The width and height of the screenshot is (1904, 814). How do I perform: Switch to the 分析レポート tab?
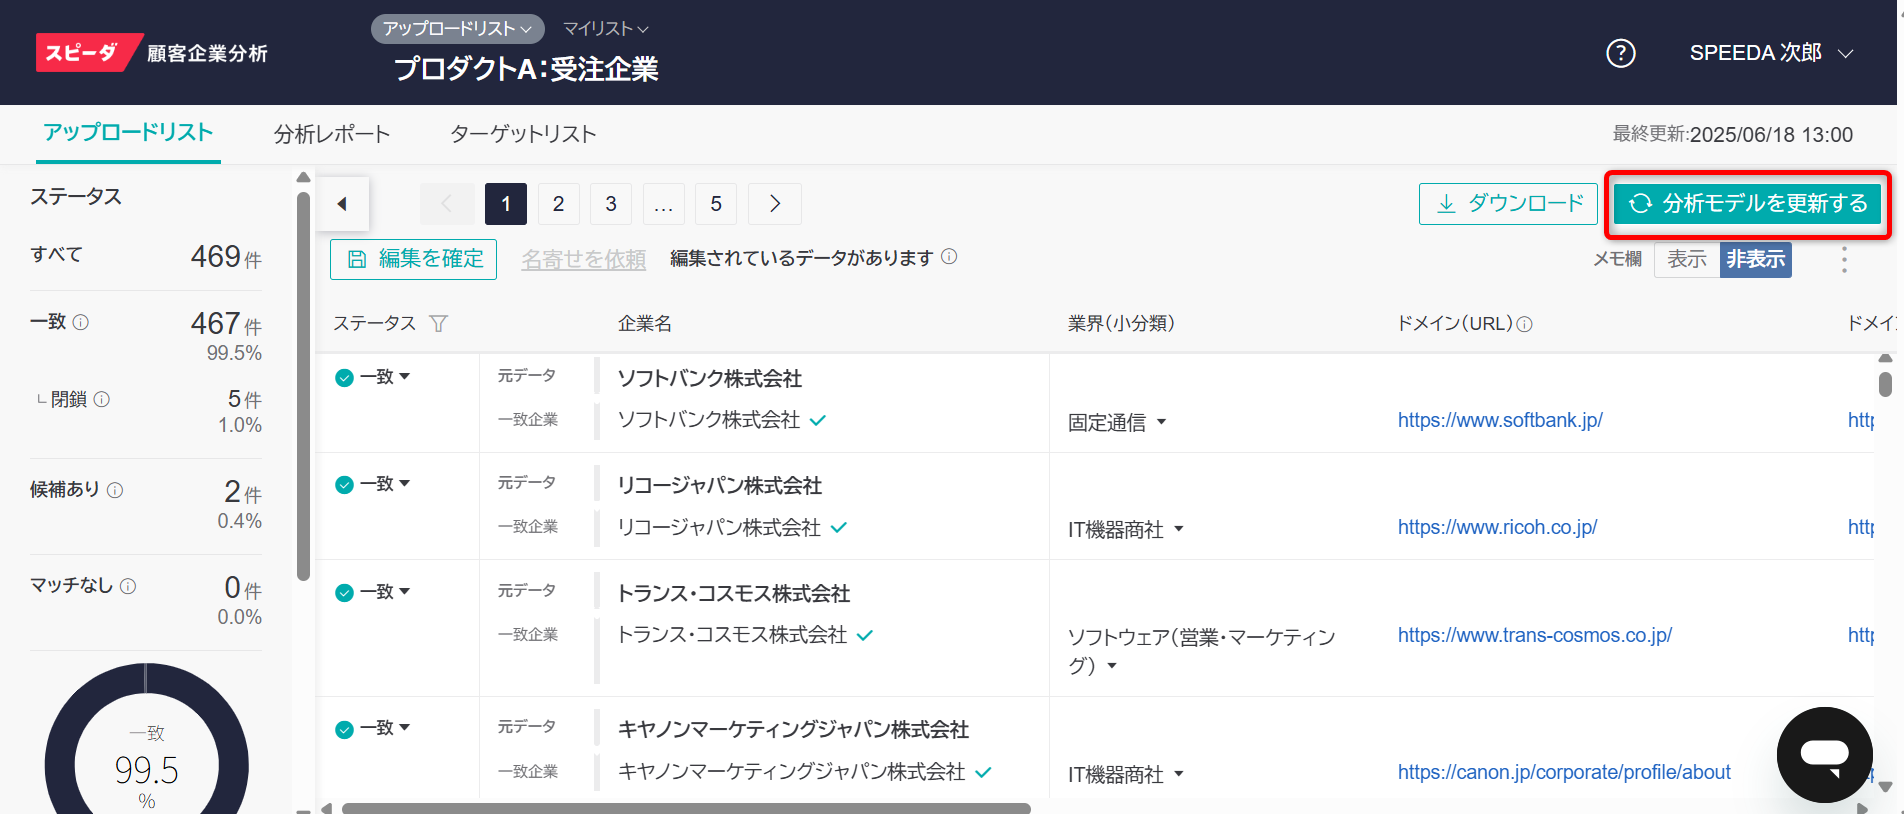pos(332,134)
